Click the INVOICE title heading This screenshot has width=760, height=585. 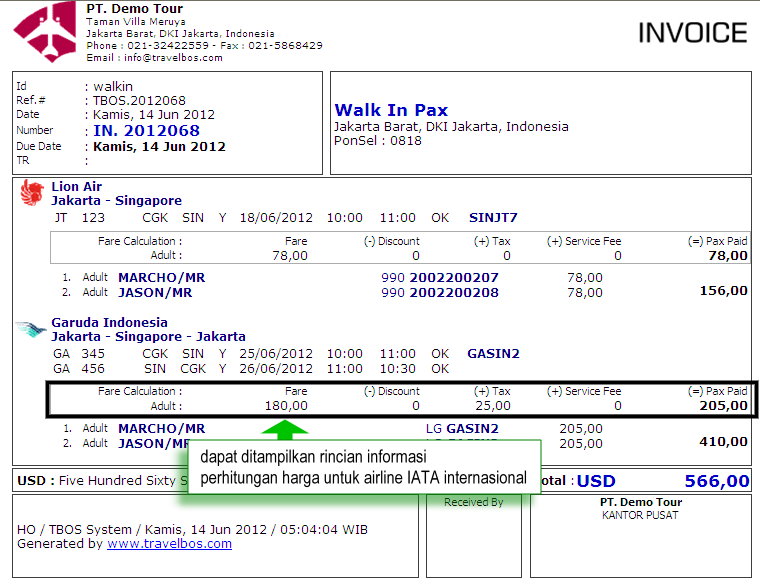click(693, 33)
